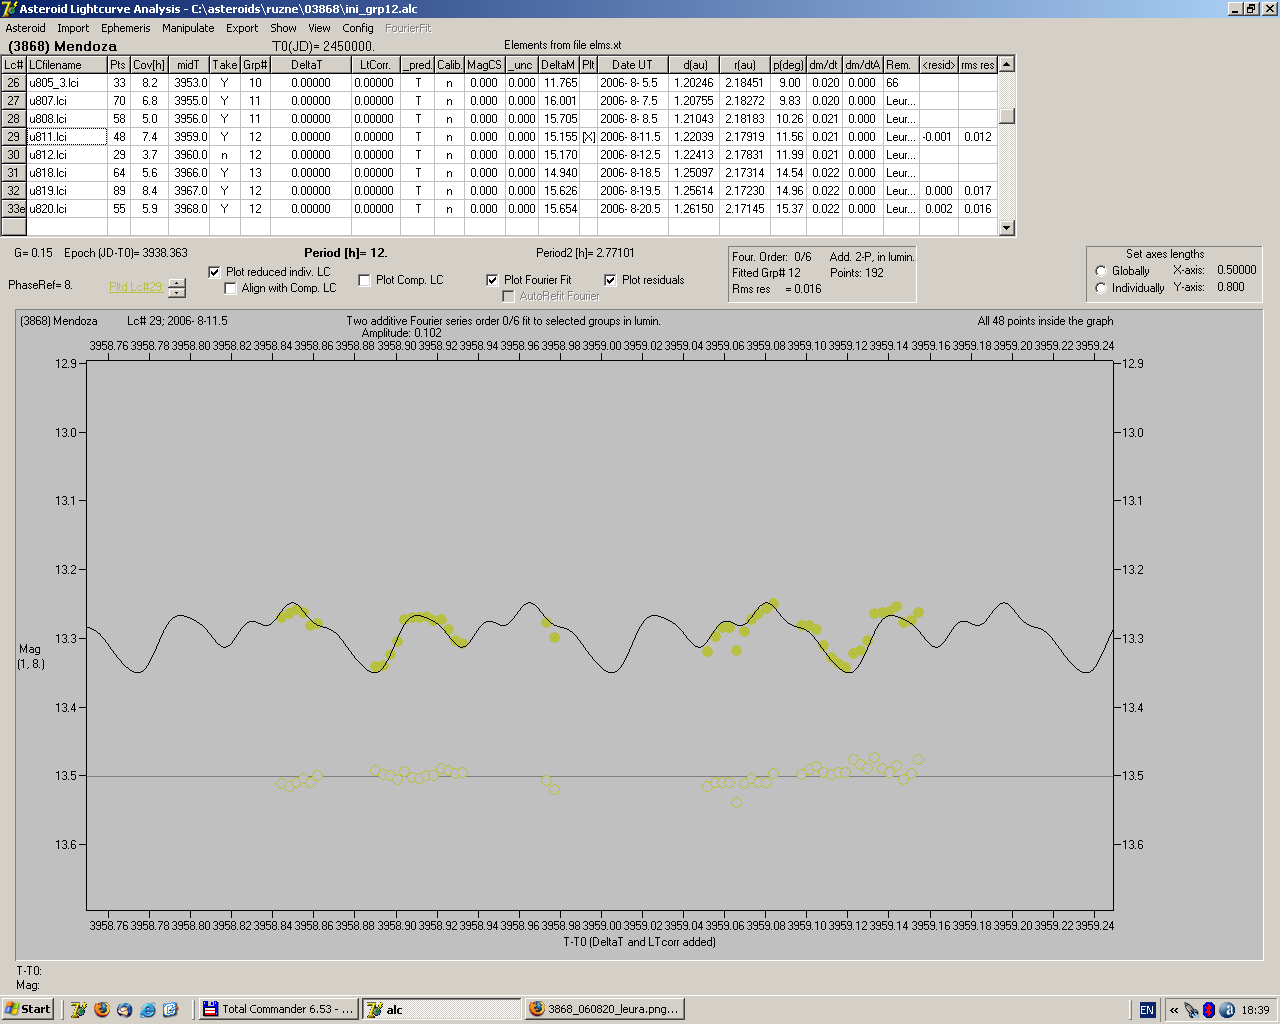The width and height of the screenshot is (1280, 1024).
Task: Select row 28 u808.lci filename
Action: (67, 119)
